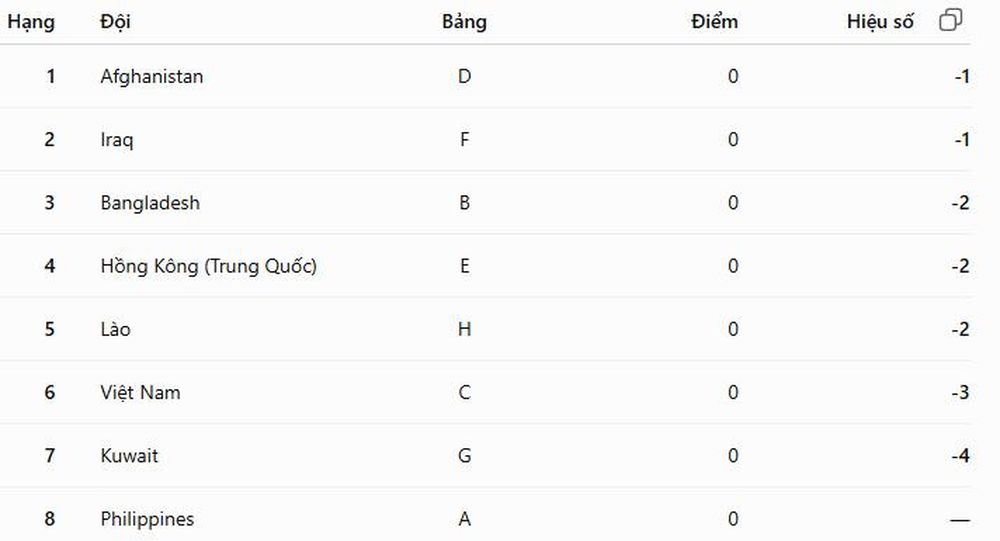1000x541 pixels.
Task: Click group letter H for Lào
Action: pos(464,329)
